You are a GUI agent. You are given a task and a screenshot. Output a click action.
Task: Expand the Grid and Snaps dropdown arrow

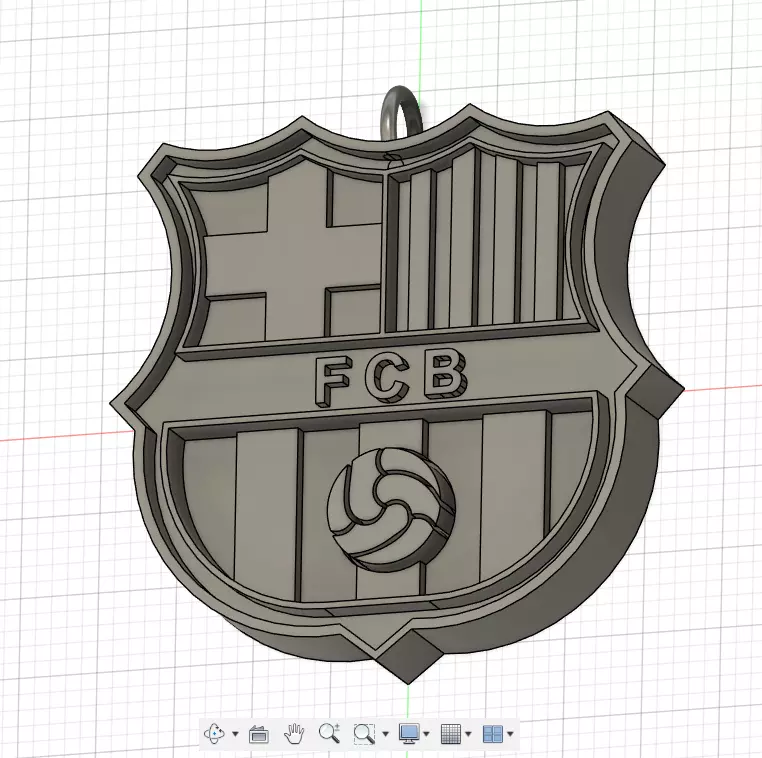468,734
